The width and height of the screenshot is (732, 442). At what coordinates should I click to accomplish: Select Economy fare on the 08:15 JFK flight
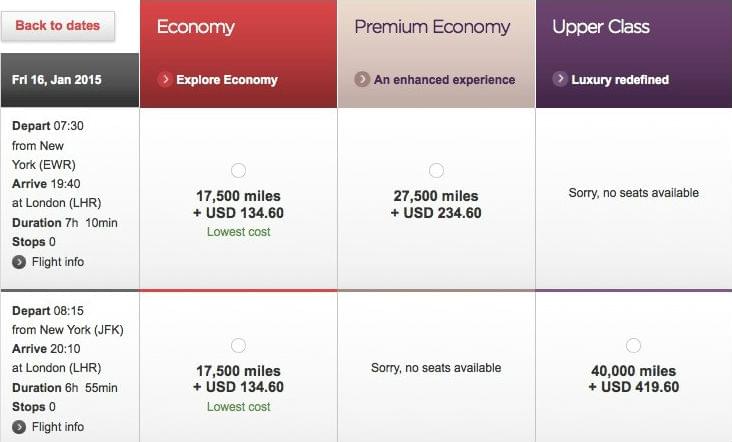point(239,345)
